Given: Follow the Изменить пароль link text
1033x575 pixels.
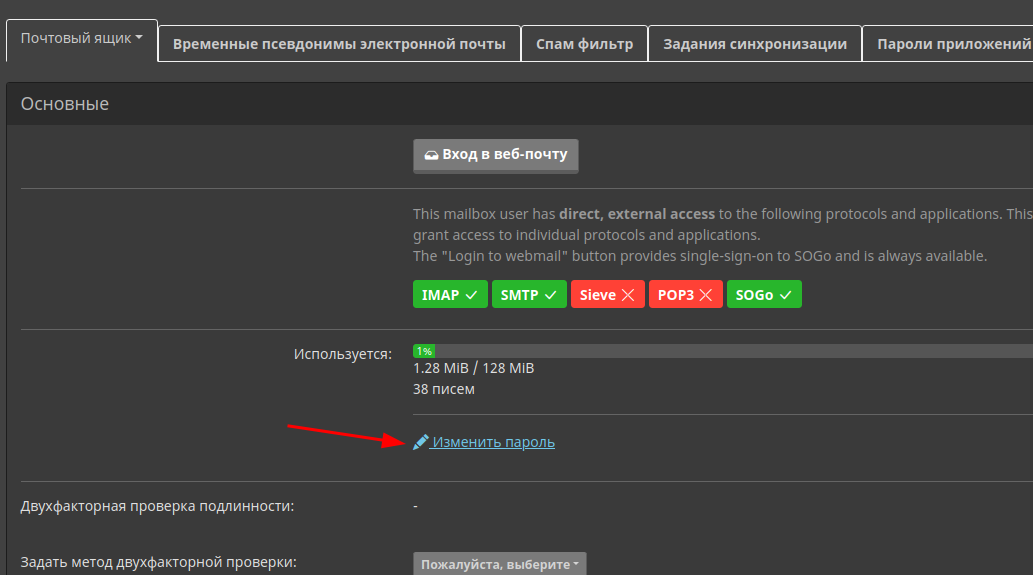Looking at the screenshot, I should click(x=493, y=442).
